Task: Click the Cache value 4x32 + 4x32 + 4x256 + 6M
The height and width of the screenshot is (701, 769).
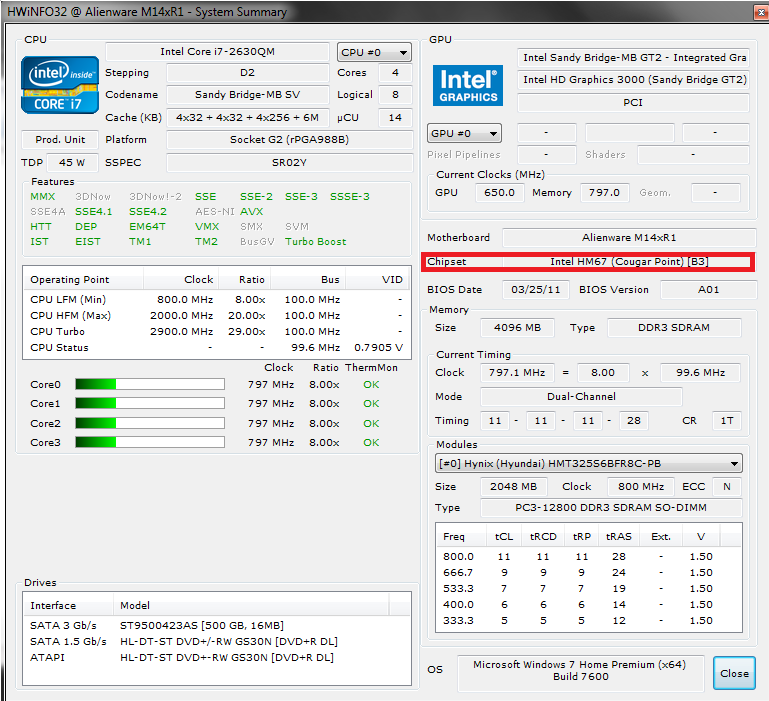Action: click(x=248, y=118)
